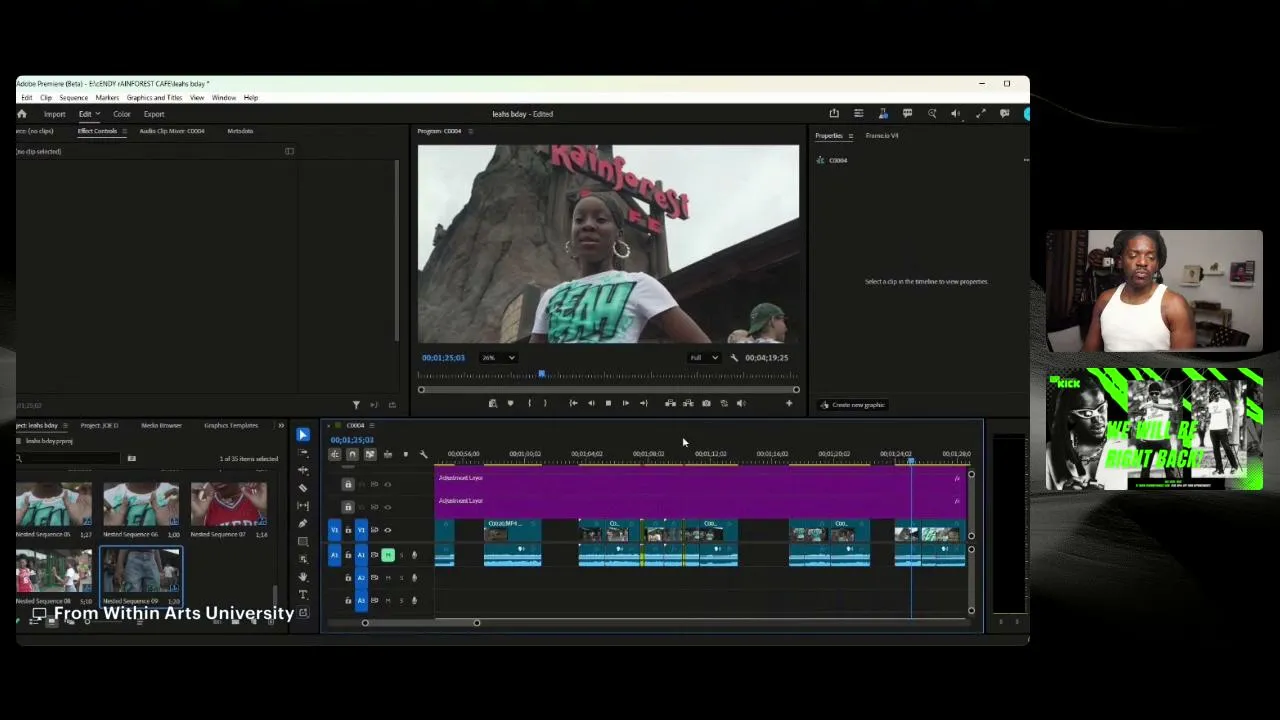
Task: Open the Window menu
Action: click(x=224, y=98)
